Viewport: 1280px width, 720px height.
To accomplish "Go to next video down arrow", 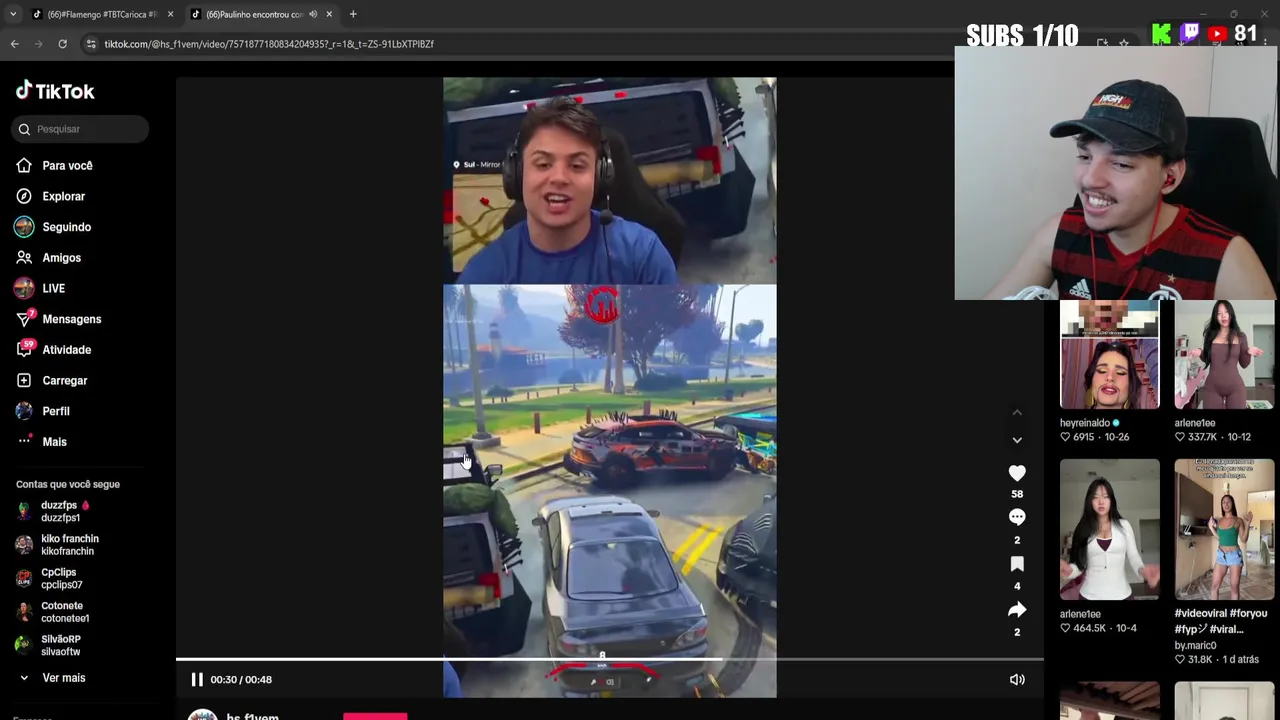I will (1017, 440).
